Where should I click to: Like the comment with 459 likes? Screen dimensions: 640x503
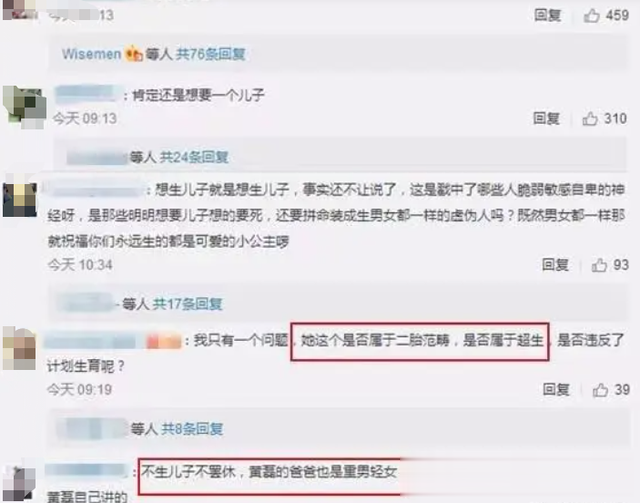tap(591, 16)
